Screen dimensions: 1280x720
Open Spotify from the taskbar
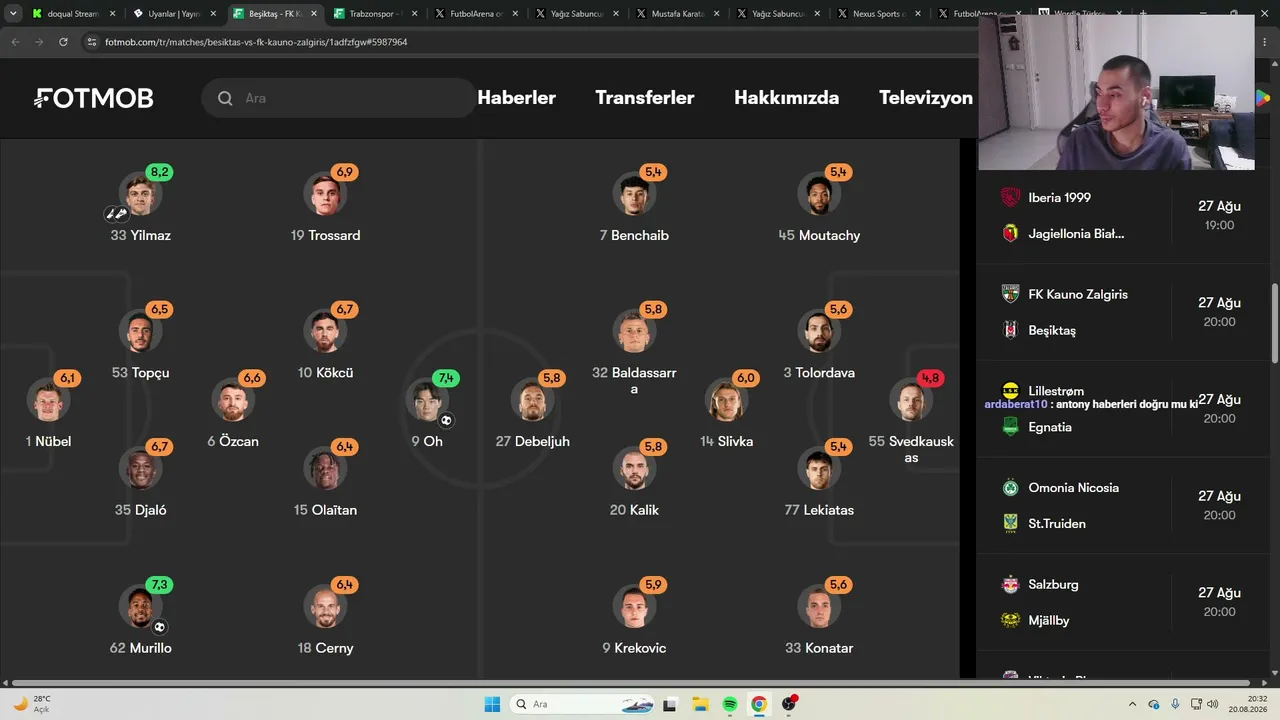(729, 704)
